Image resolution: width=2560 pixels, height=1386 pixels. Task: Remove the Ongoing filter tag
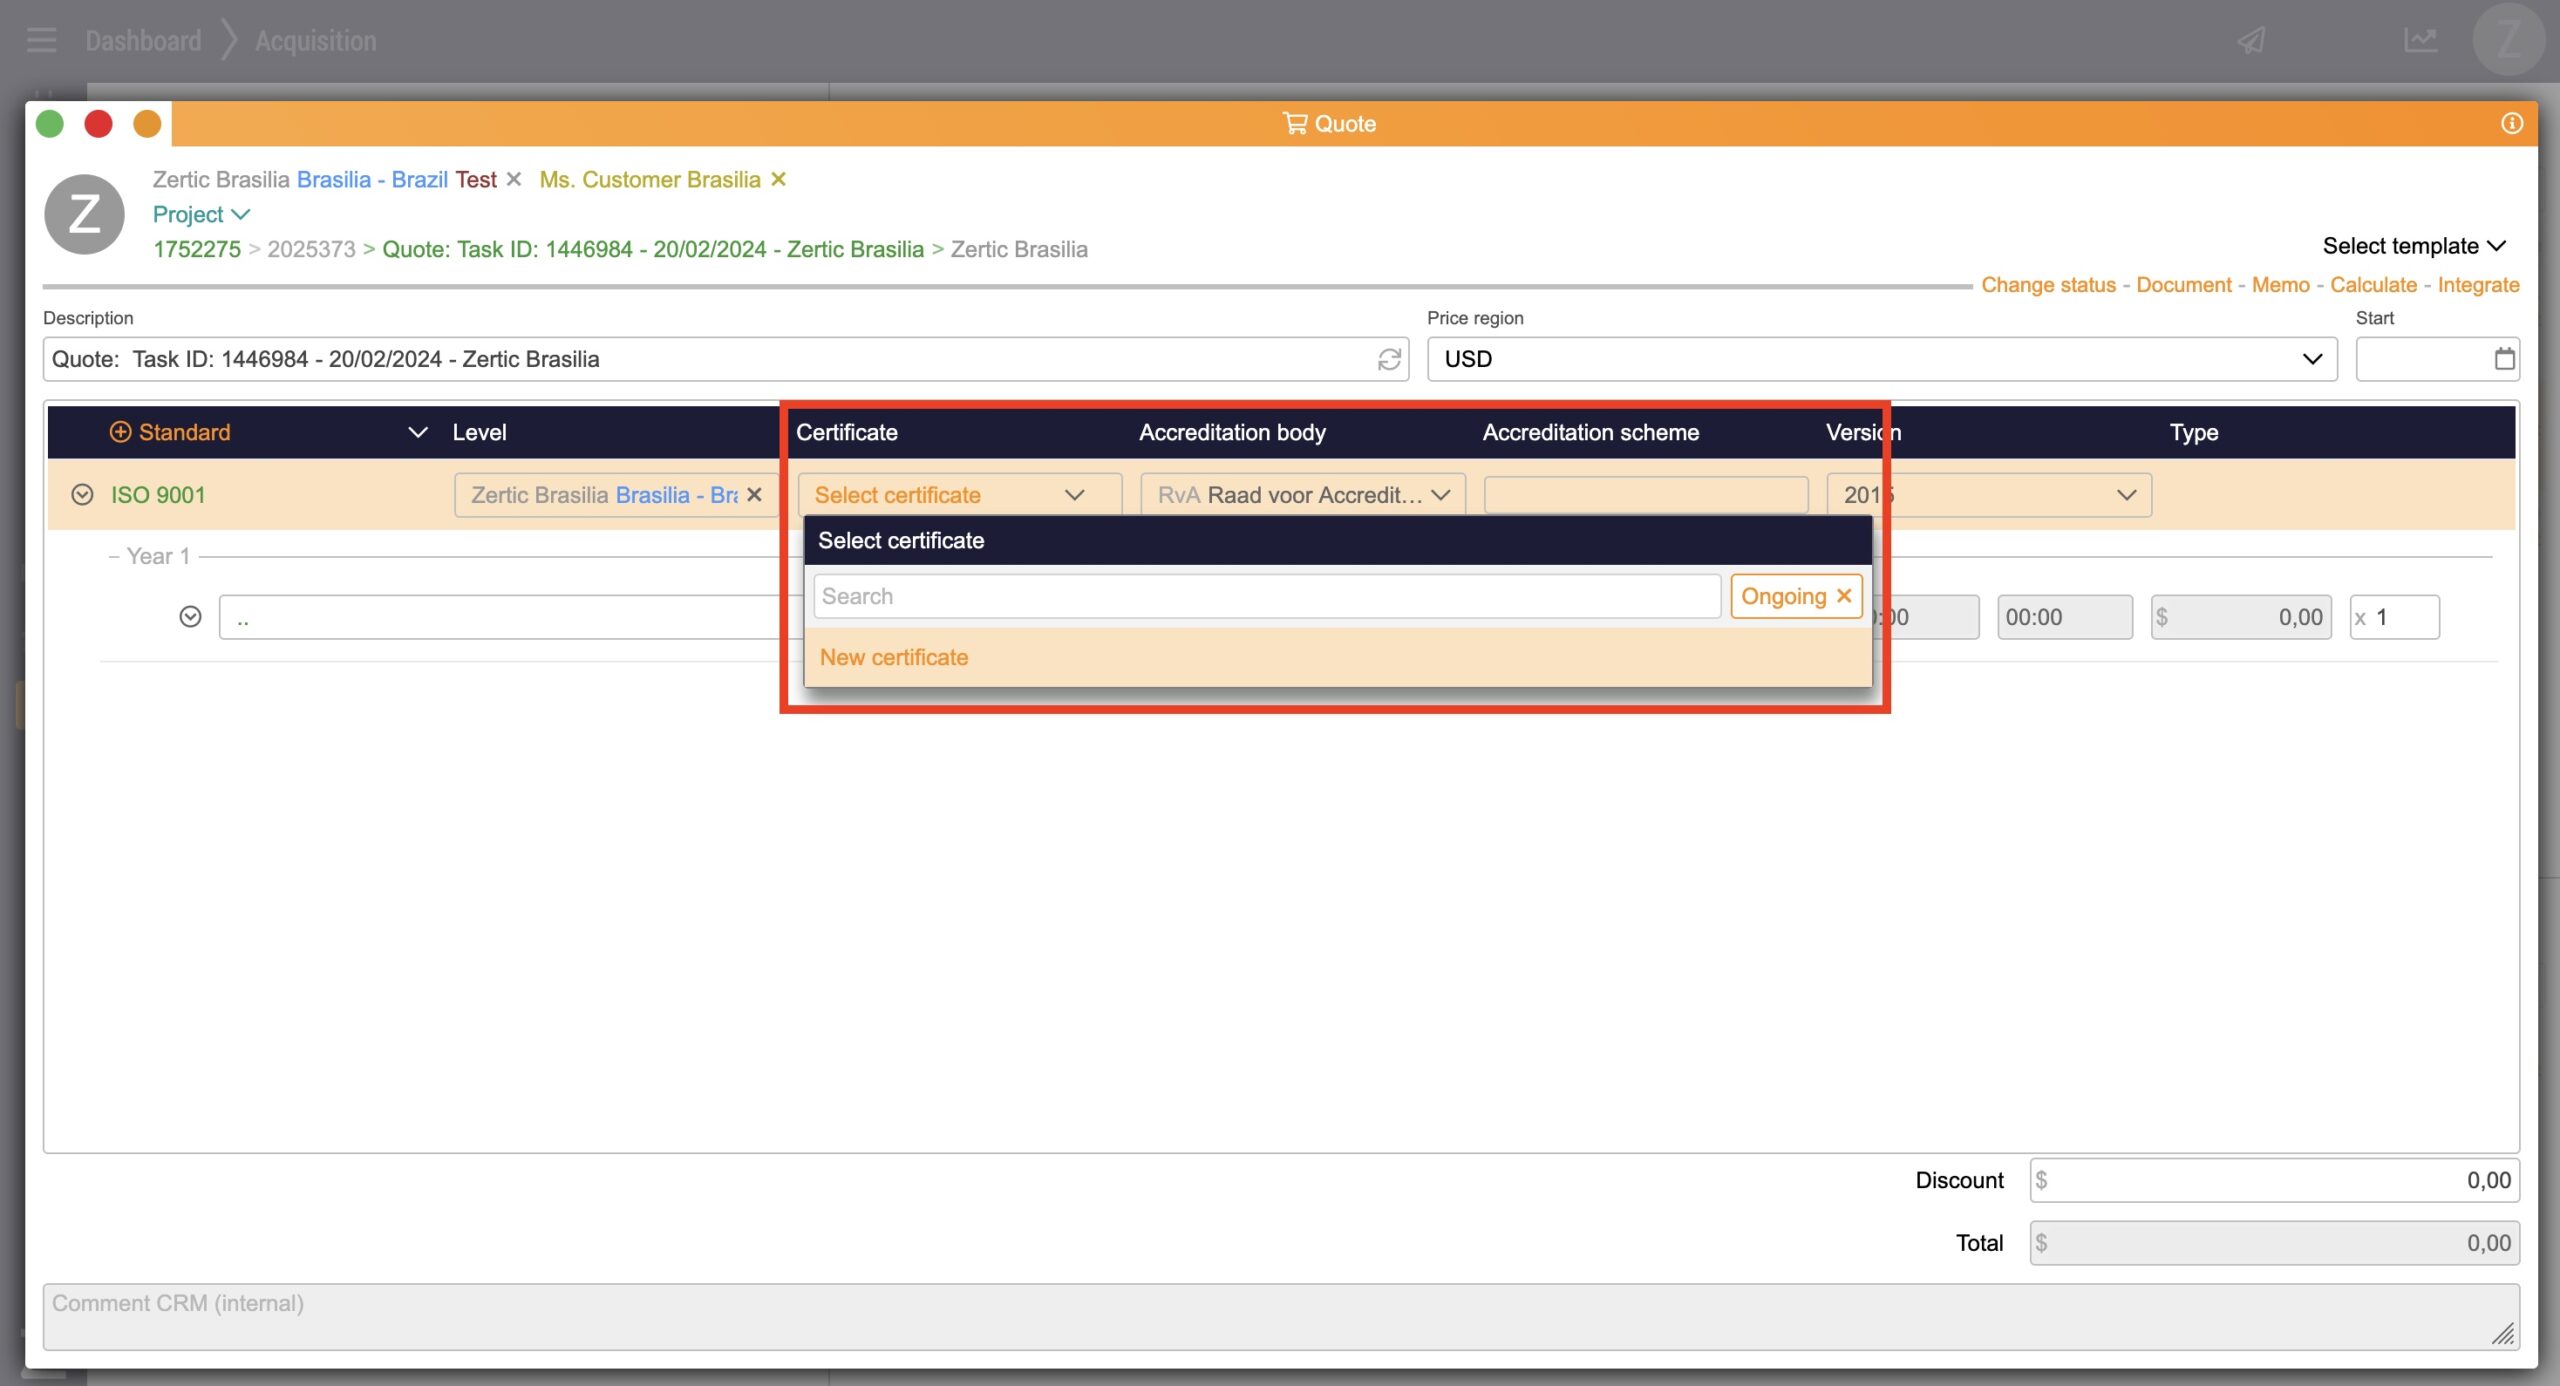1844,596
